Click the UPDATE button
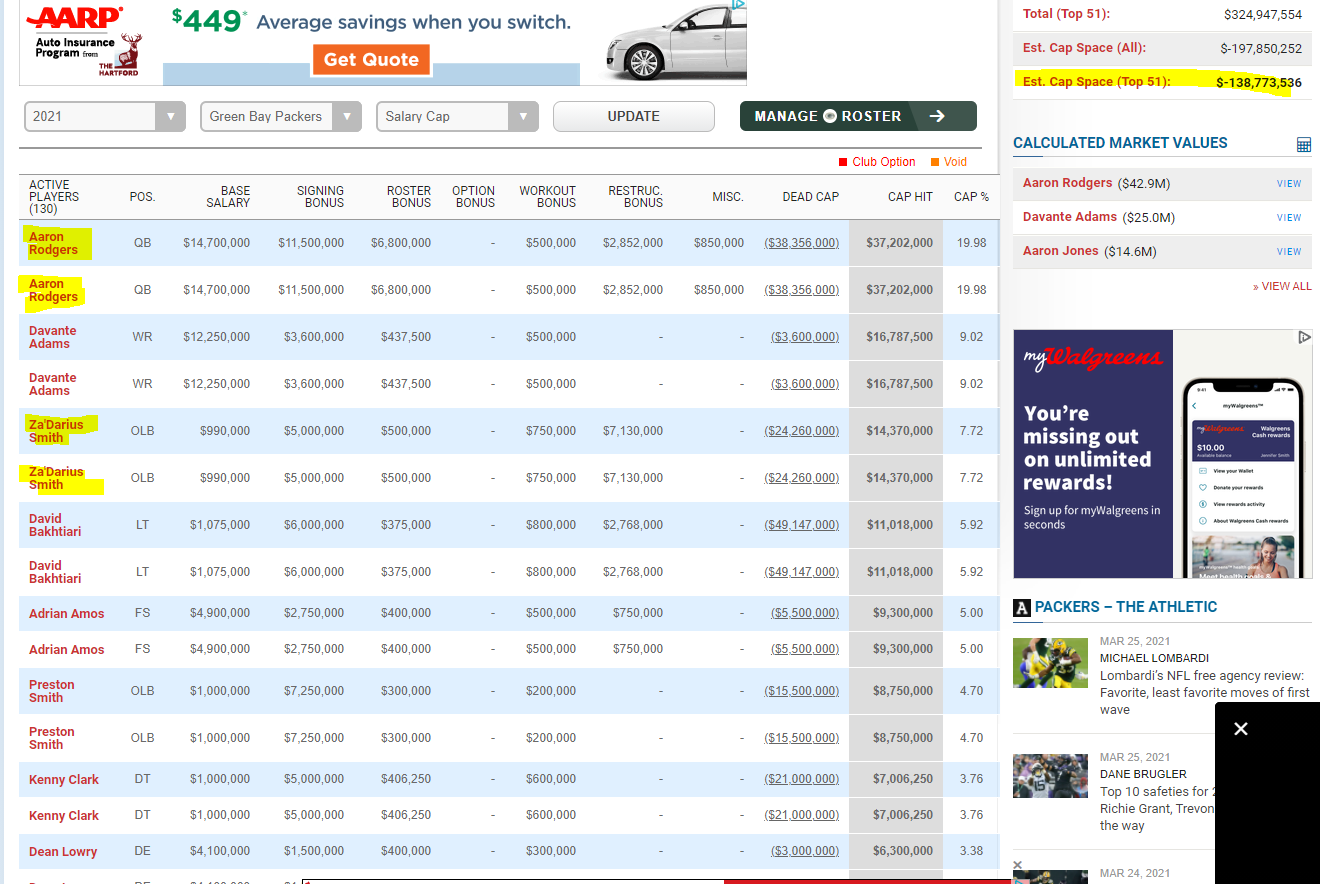Screen dimensions: 1320x884 click(x=633, y=116)
